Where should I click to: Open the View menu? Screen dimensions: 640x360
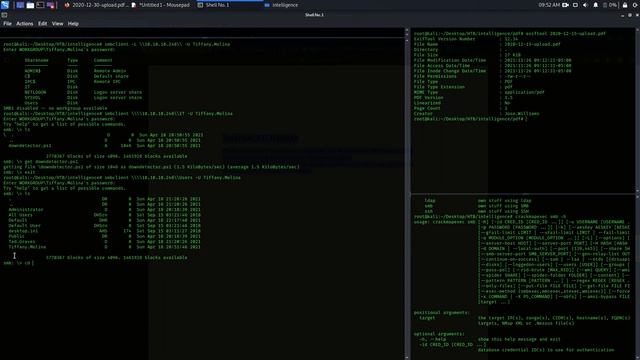(58, 24)
